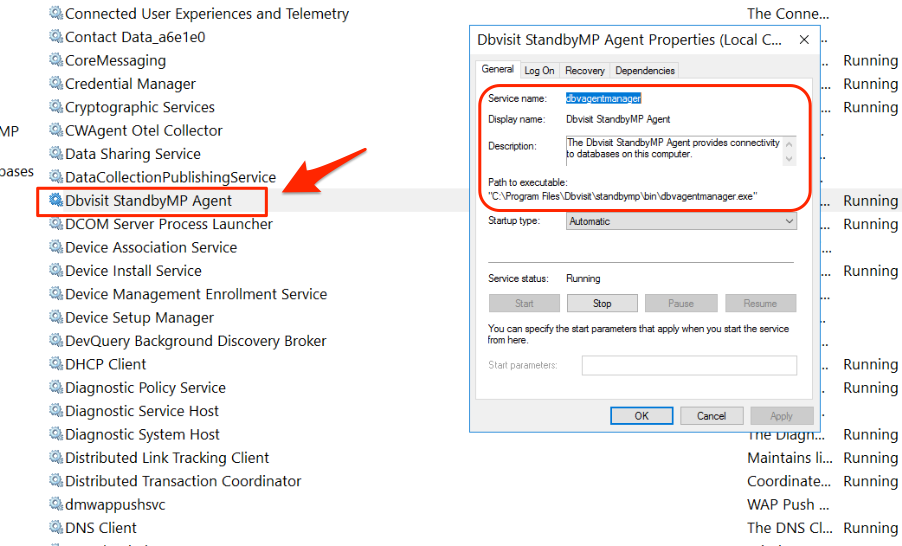Click the Start parameters input field
902x546 pixels.
coord(689,366)
